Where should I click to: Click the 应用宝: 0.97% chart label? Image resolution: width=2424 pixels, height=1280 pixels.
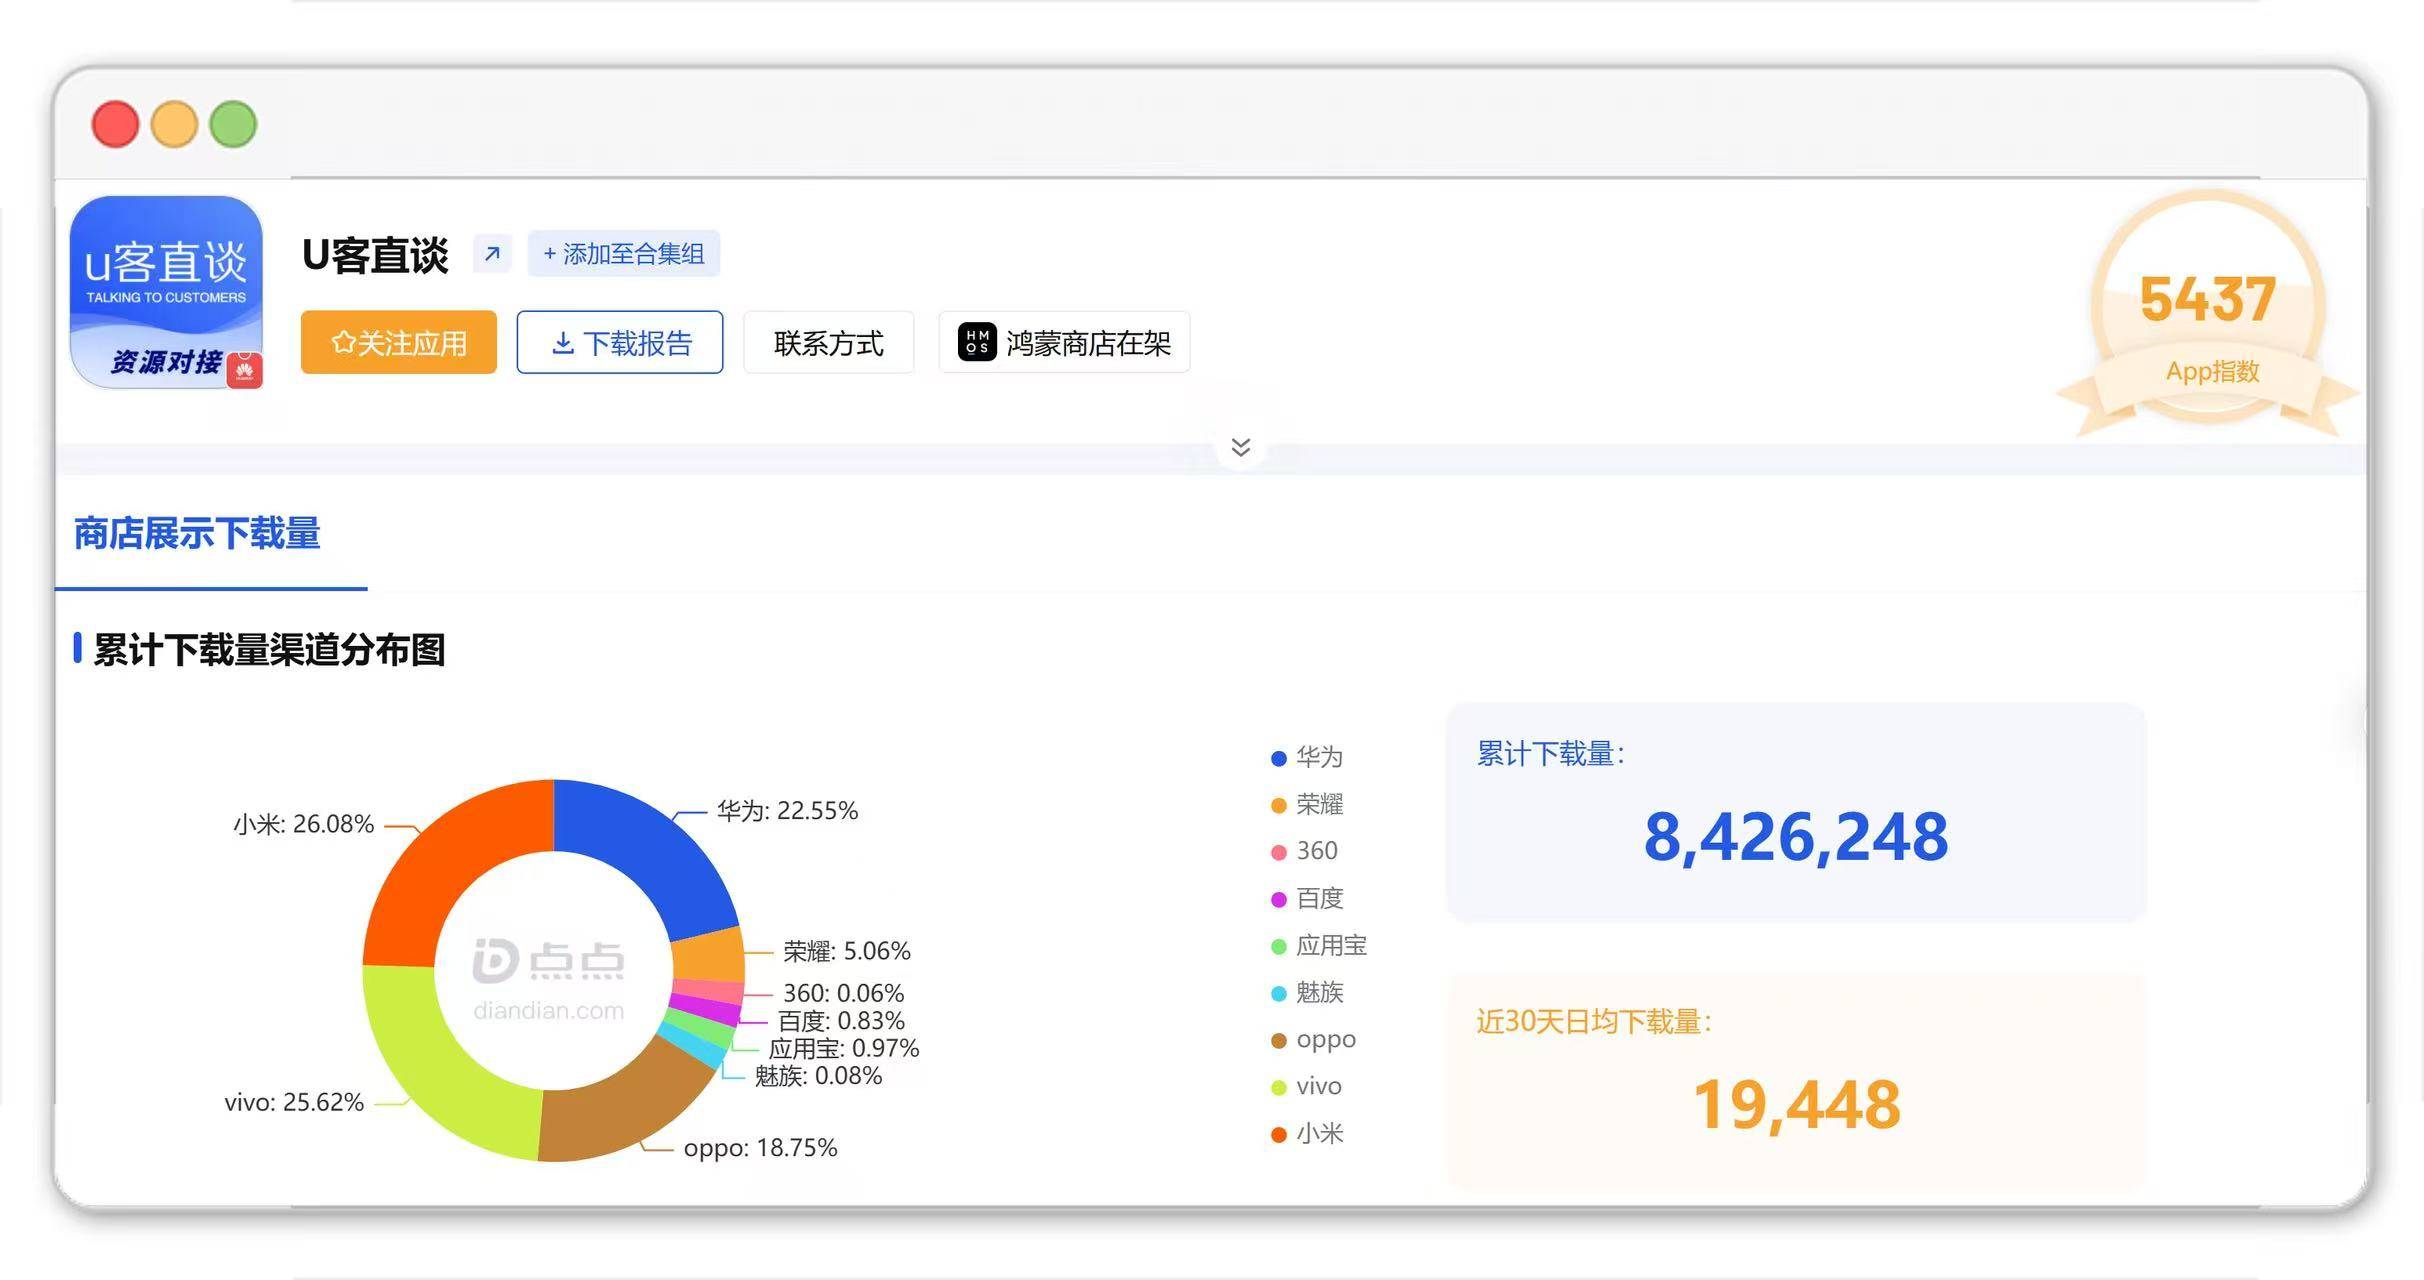tap(844, 1048)
